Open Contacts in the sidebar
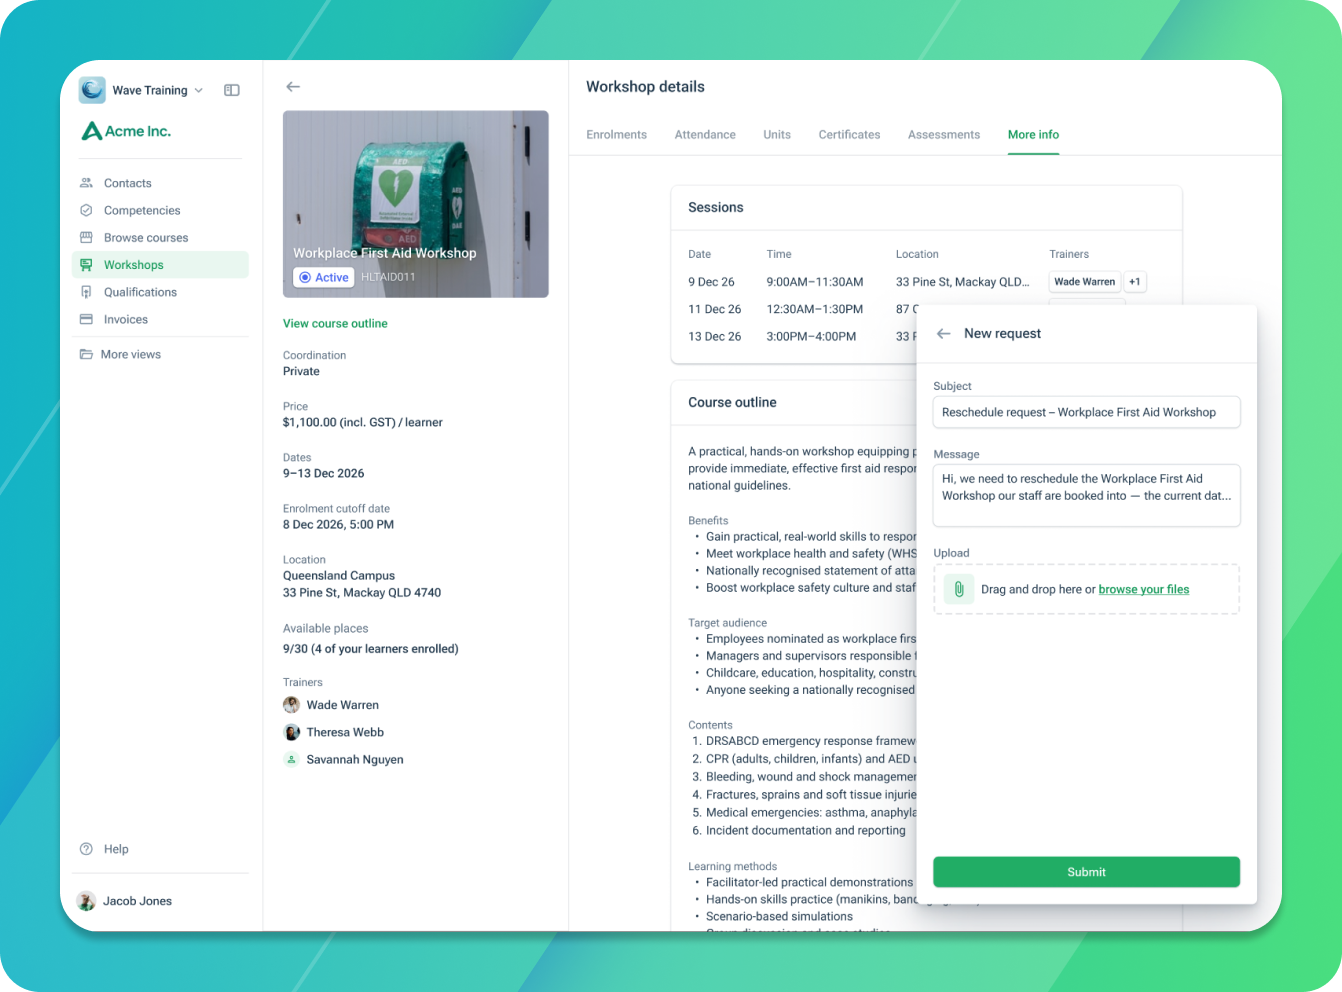Screen dimensions: 1342x992 [x=160, y=183]
